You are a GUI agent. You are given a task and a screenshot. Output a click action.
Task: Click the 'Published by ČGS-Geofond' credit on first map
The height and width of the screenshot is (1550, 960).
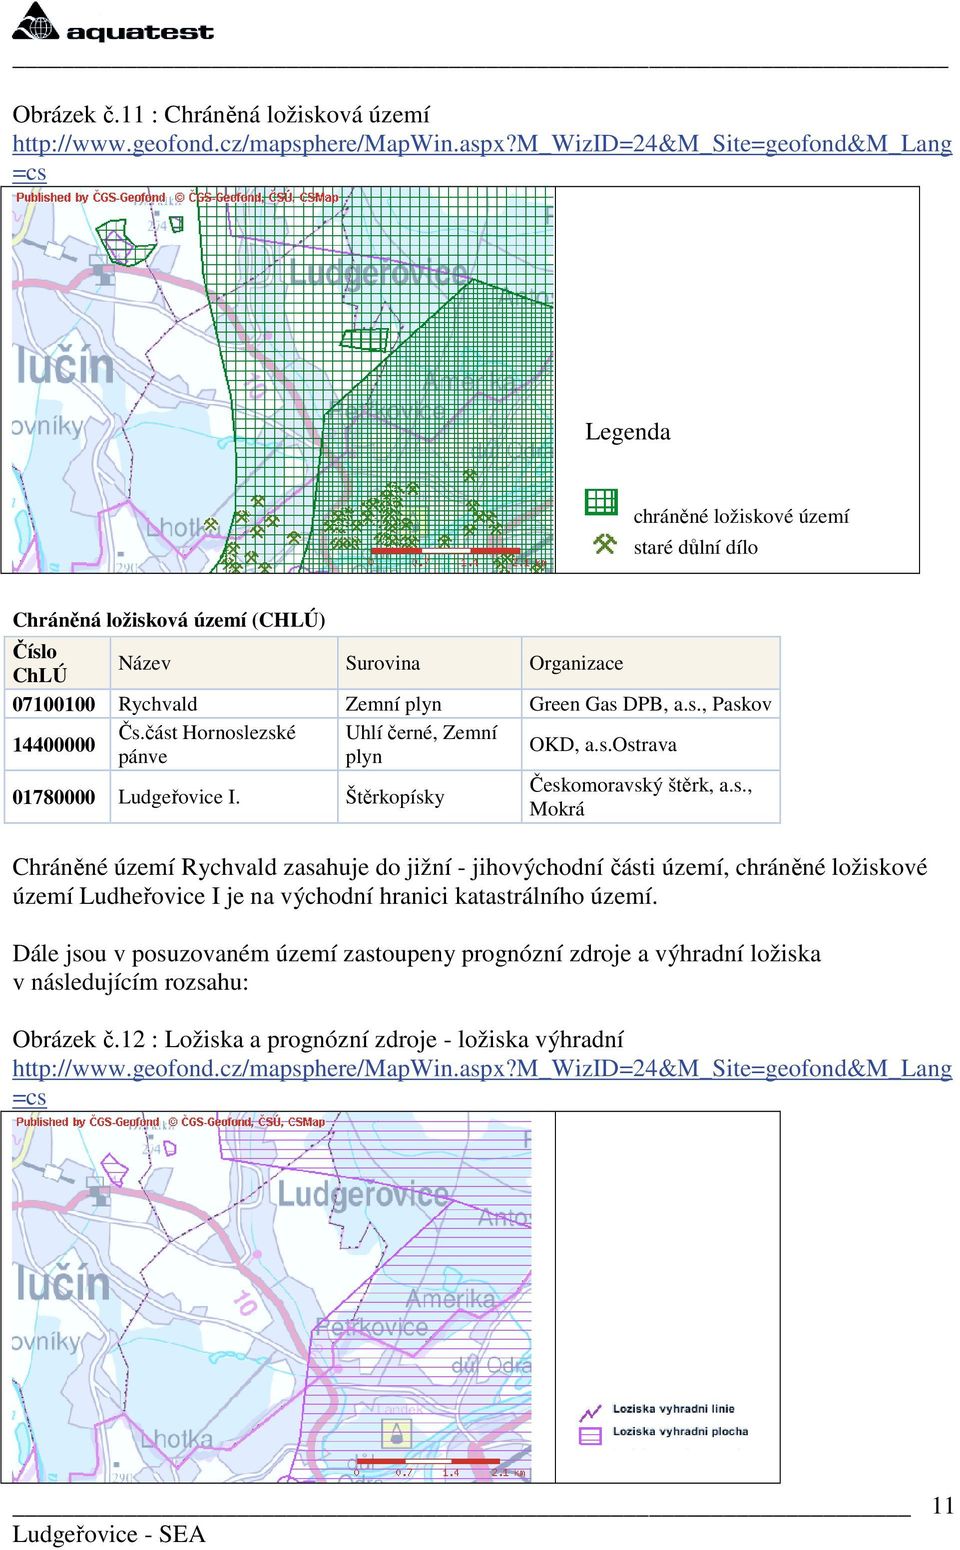(x=91, y=198)
